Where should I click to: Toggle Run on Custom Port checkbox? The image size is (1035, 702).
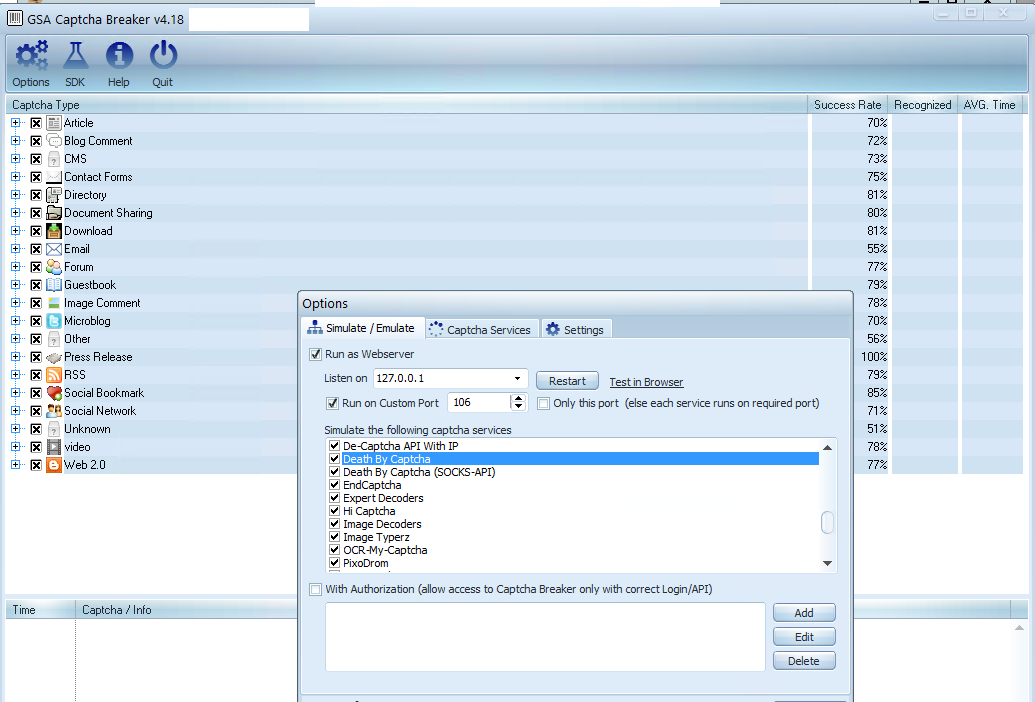333,403
